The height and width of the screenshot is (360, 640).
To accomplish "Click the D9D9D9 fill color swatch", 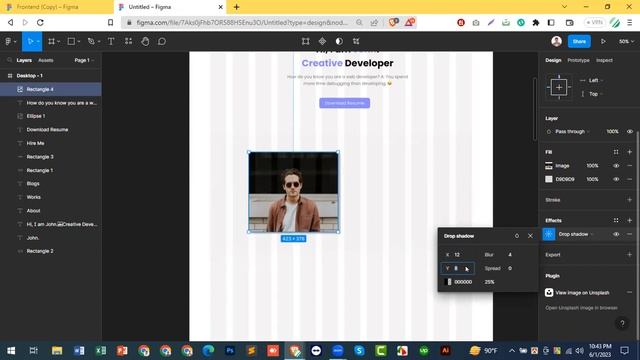I will coord(549,179).
